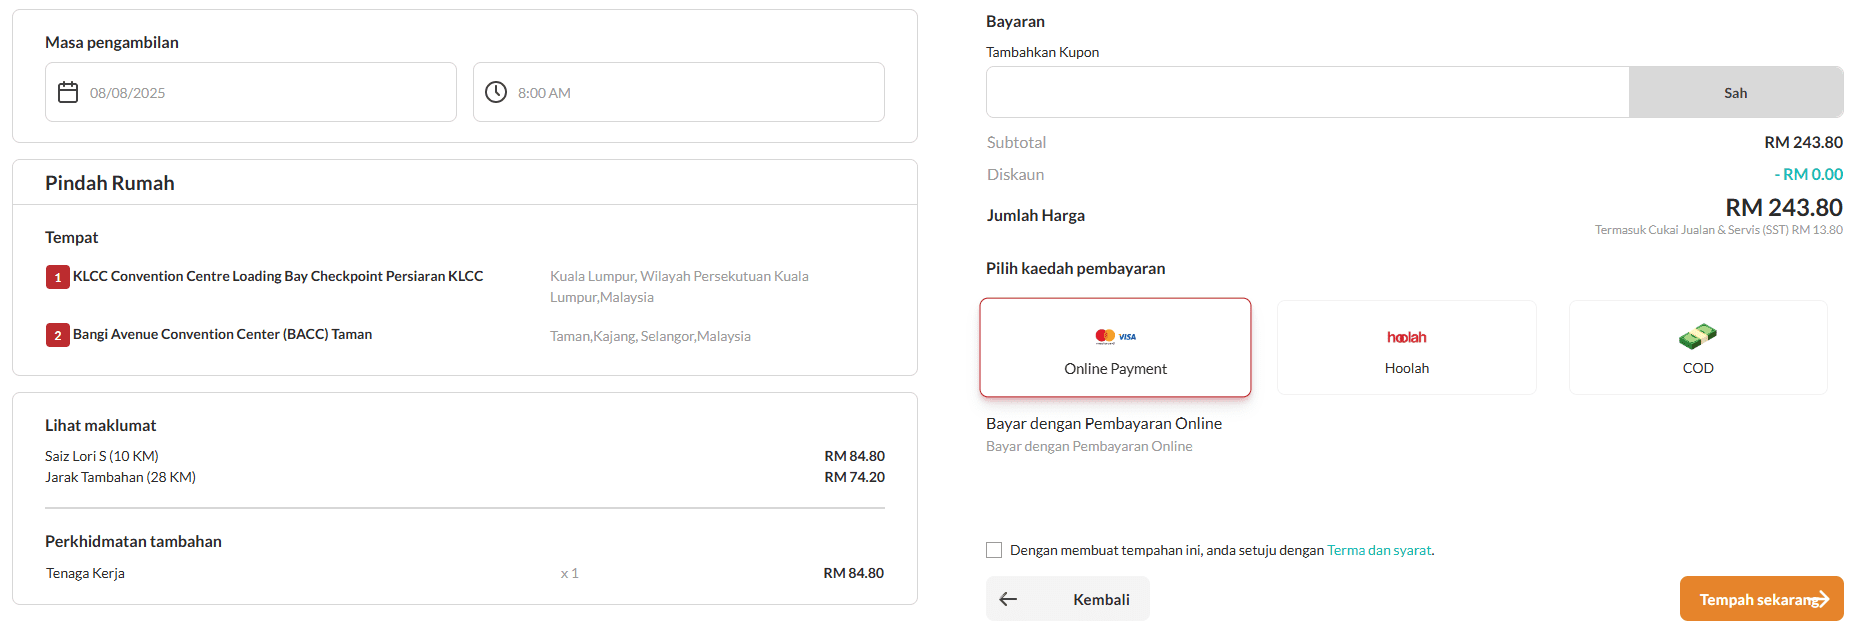Click the Pindah Rumah heading

coord(110,183)
